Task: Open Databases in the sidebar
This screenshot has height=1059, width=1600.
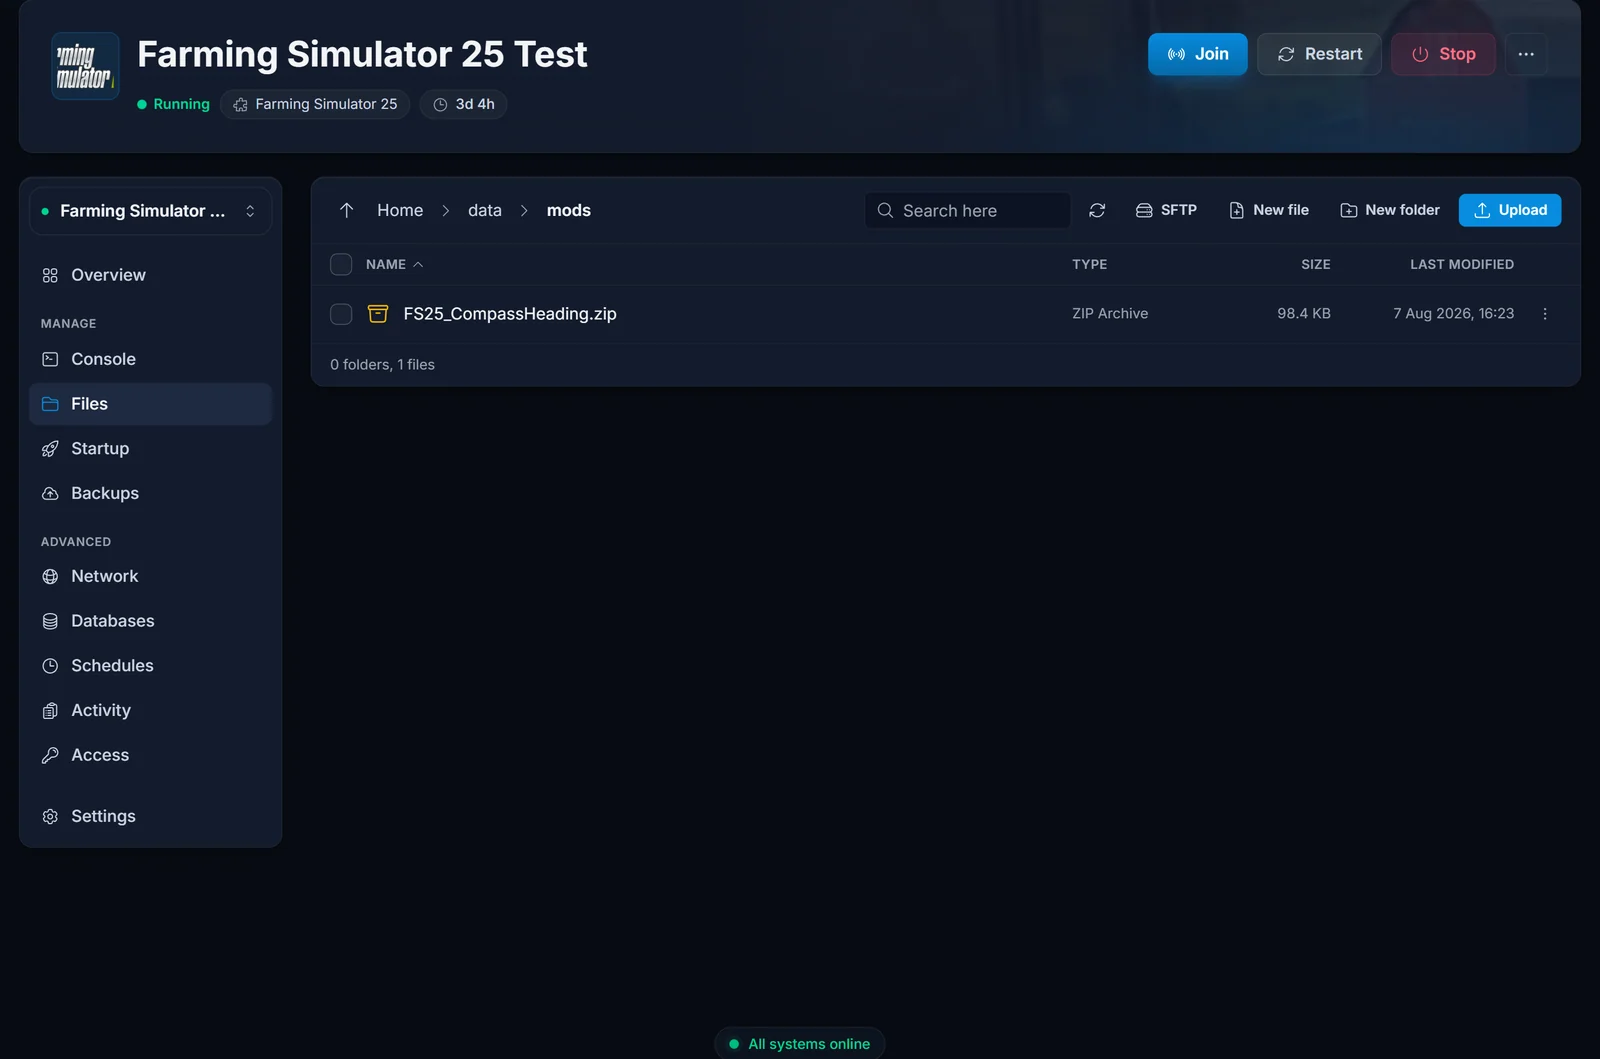Action: click(x=150, y=621)
